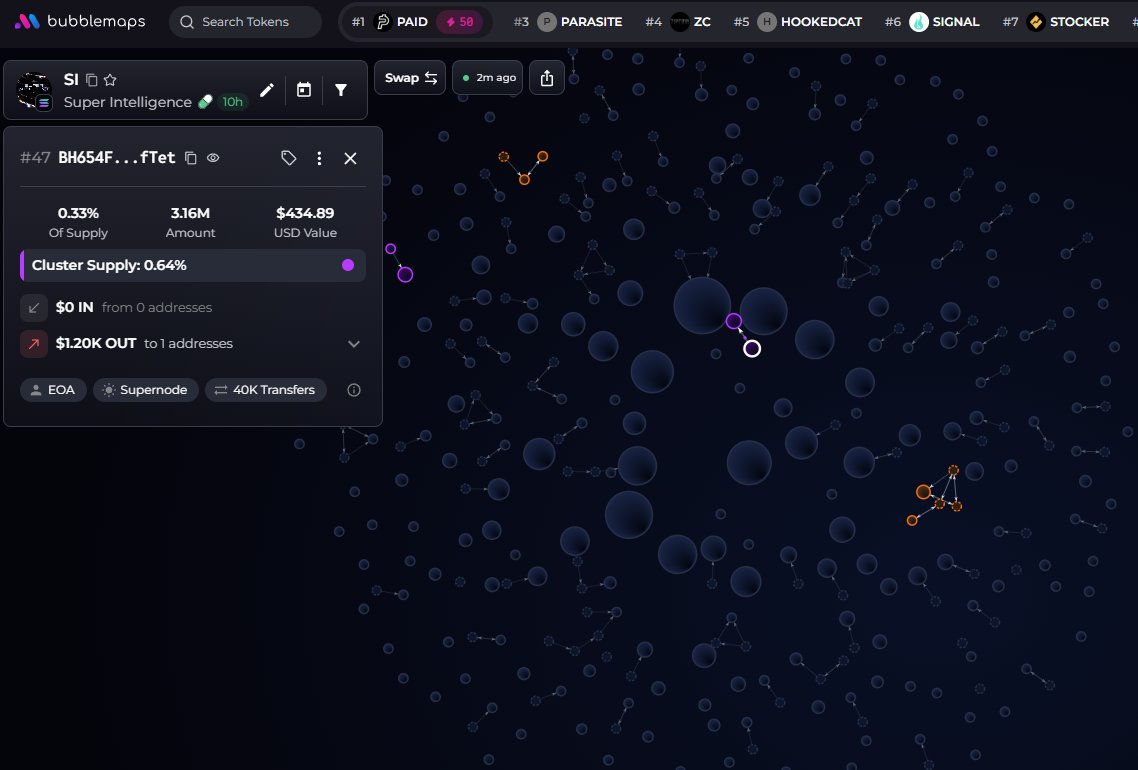Image resolution: width=1138 pixels, height=770 pixels.
Task: Focus the Search Tokens field
Action: pos(245,22)
